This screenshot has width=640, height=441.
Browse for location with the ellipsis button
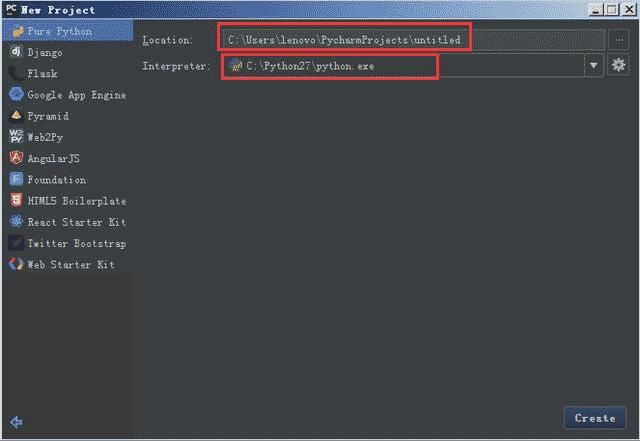pyautogui.click(x=619, y=40)
